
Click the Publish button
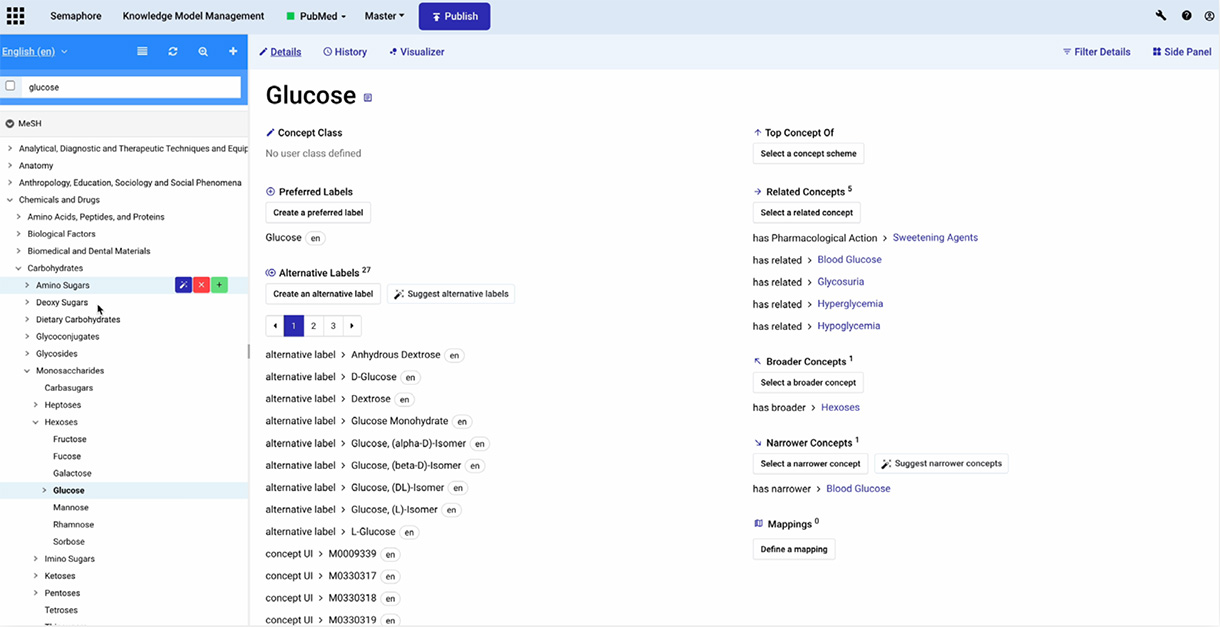(454, 16)
